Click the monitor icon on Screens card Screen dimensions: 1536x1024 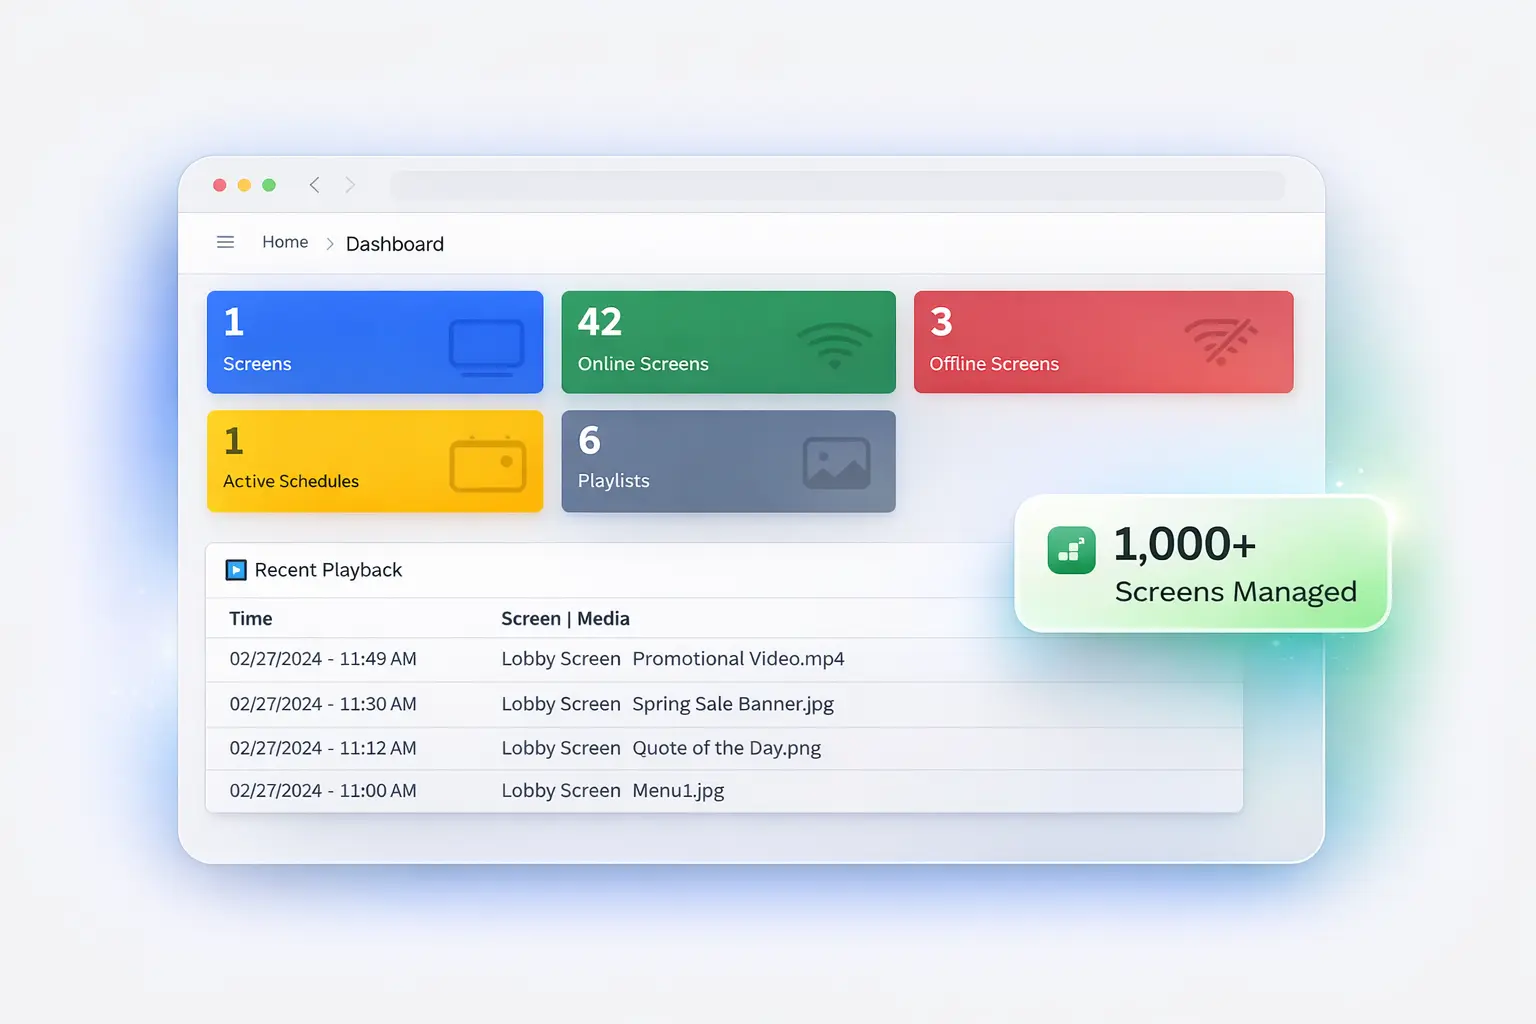tap(486, 347)
